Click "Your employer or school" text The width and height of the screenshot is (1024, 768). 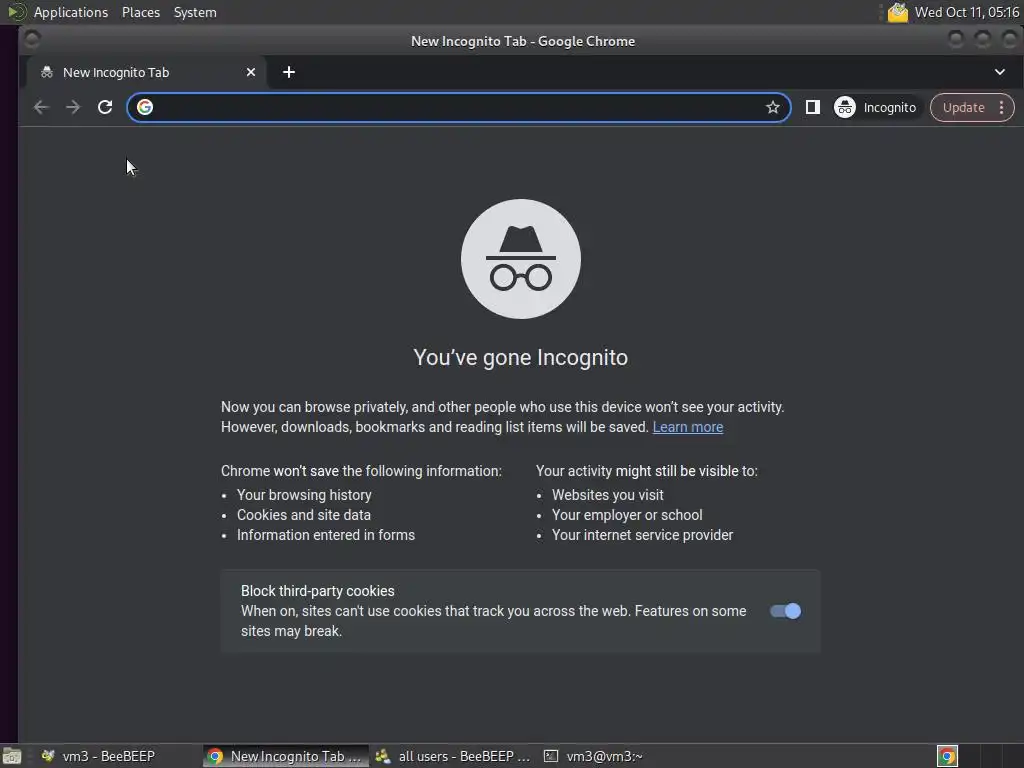click(x=627, y=515)
